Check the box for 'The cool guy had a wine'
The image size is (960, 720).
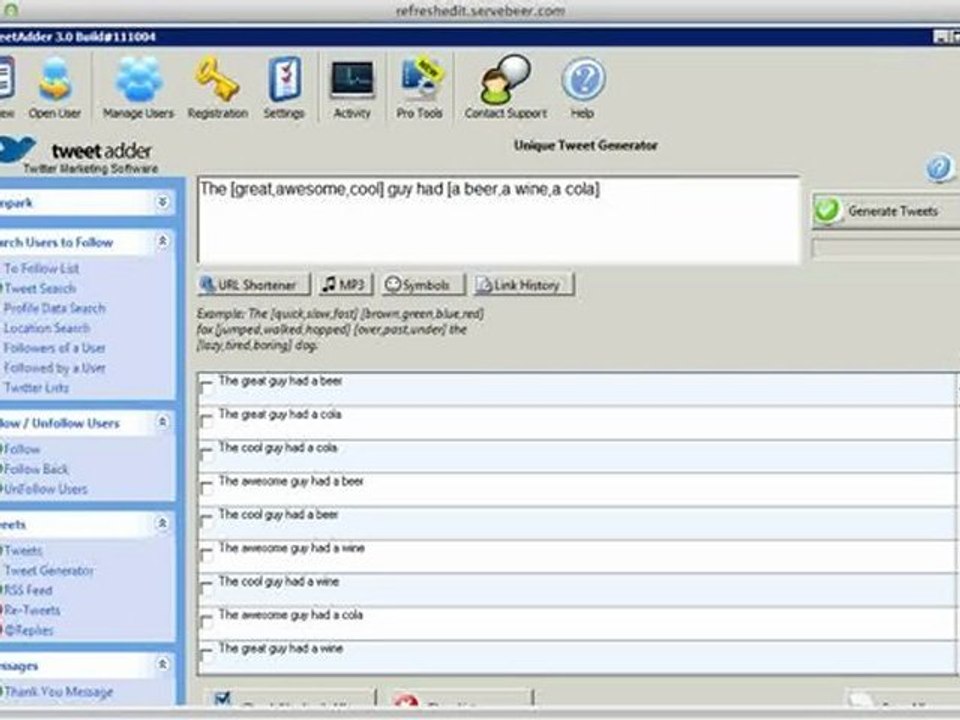[x=206, y=588]
